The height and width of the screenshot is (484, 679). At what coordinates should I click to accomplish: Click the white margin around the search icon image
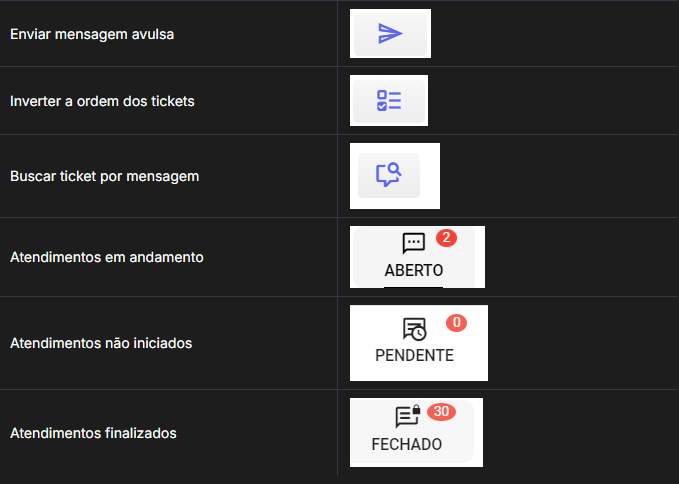tap(430, 176)
